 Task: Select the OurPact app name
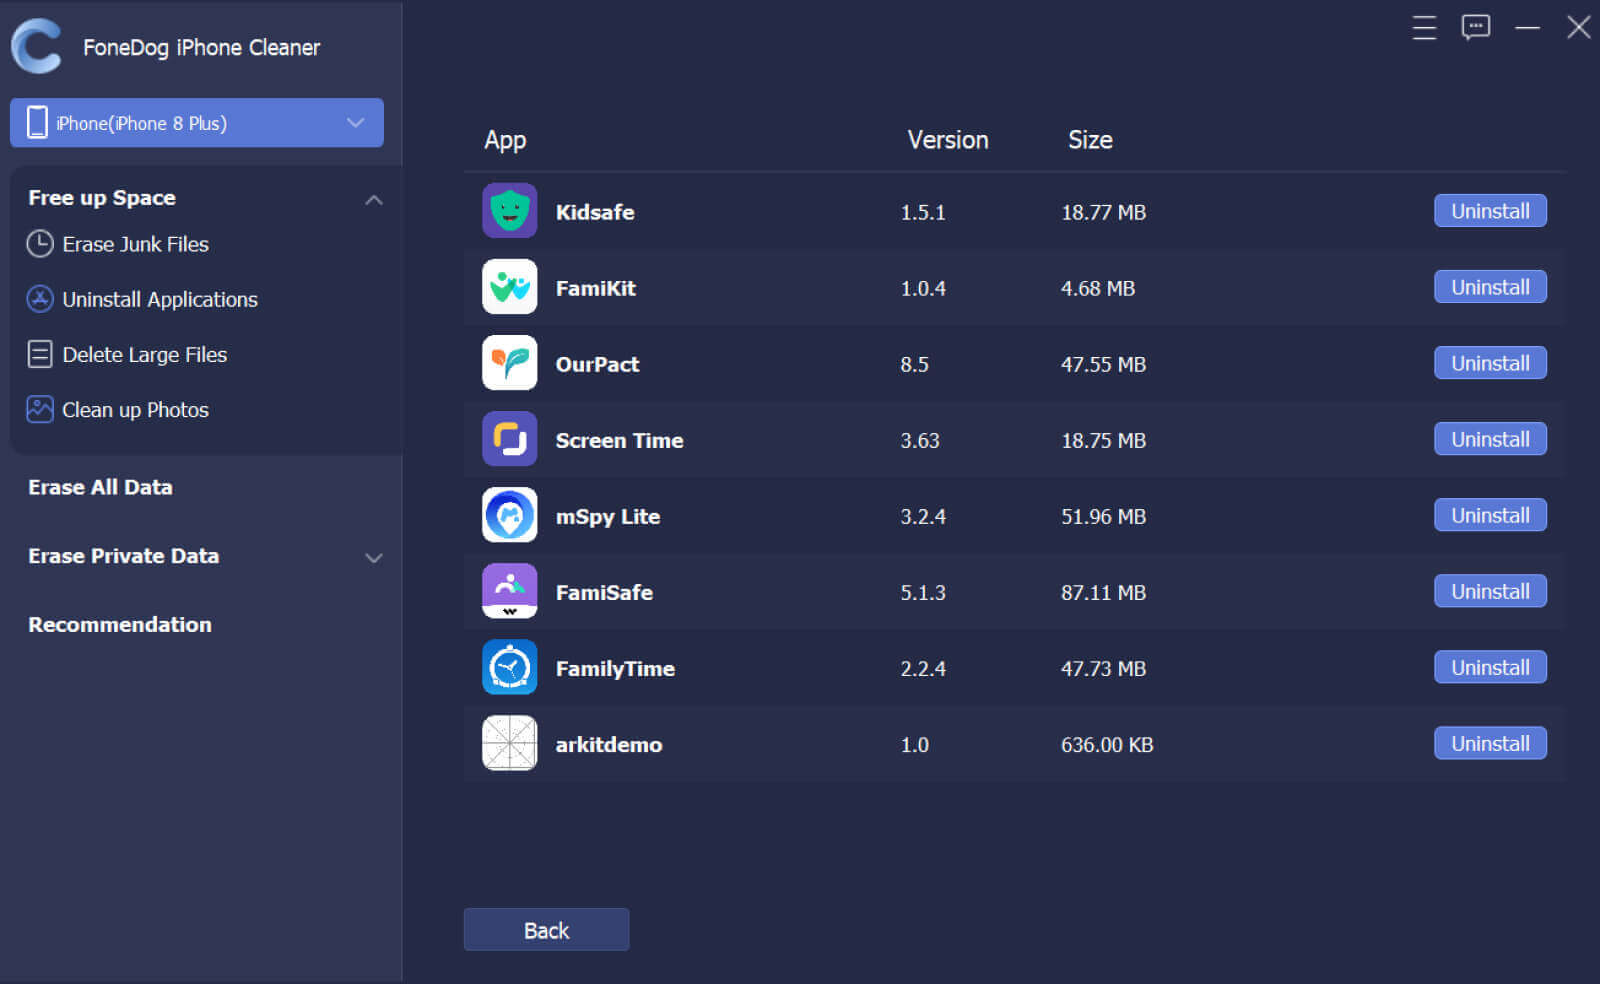pos(597,364)
